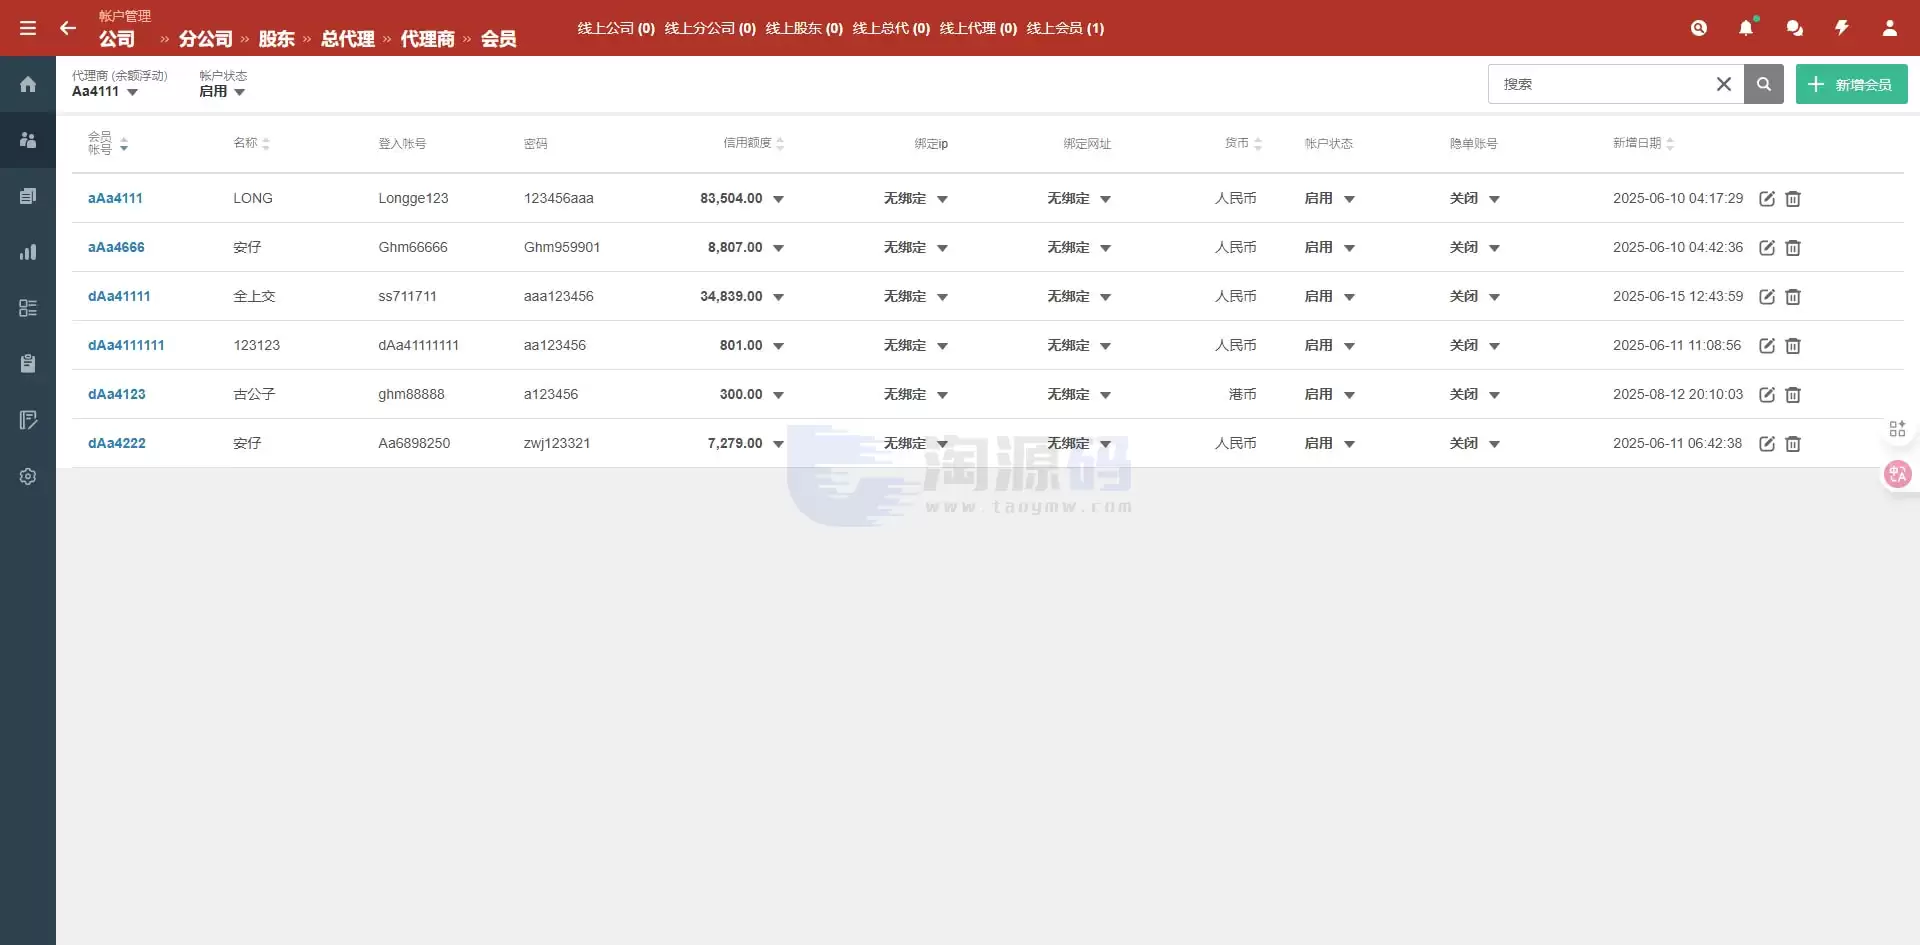Go to 分公司 breadcrumb tab
This screenshot has width=1920, height=945.
[206, 39]
